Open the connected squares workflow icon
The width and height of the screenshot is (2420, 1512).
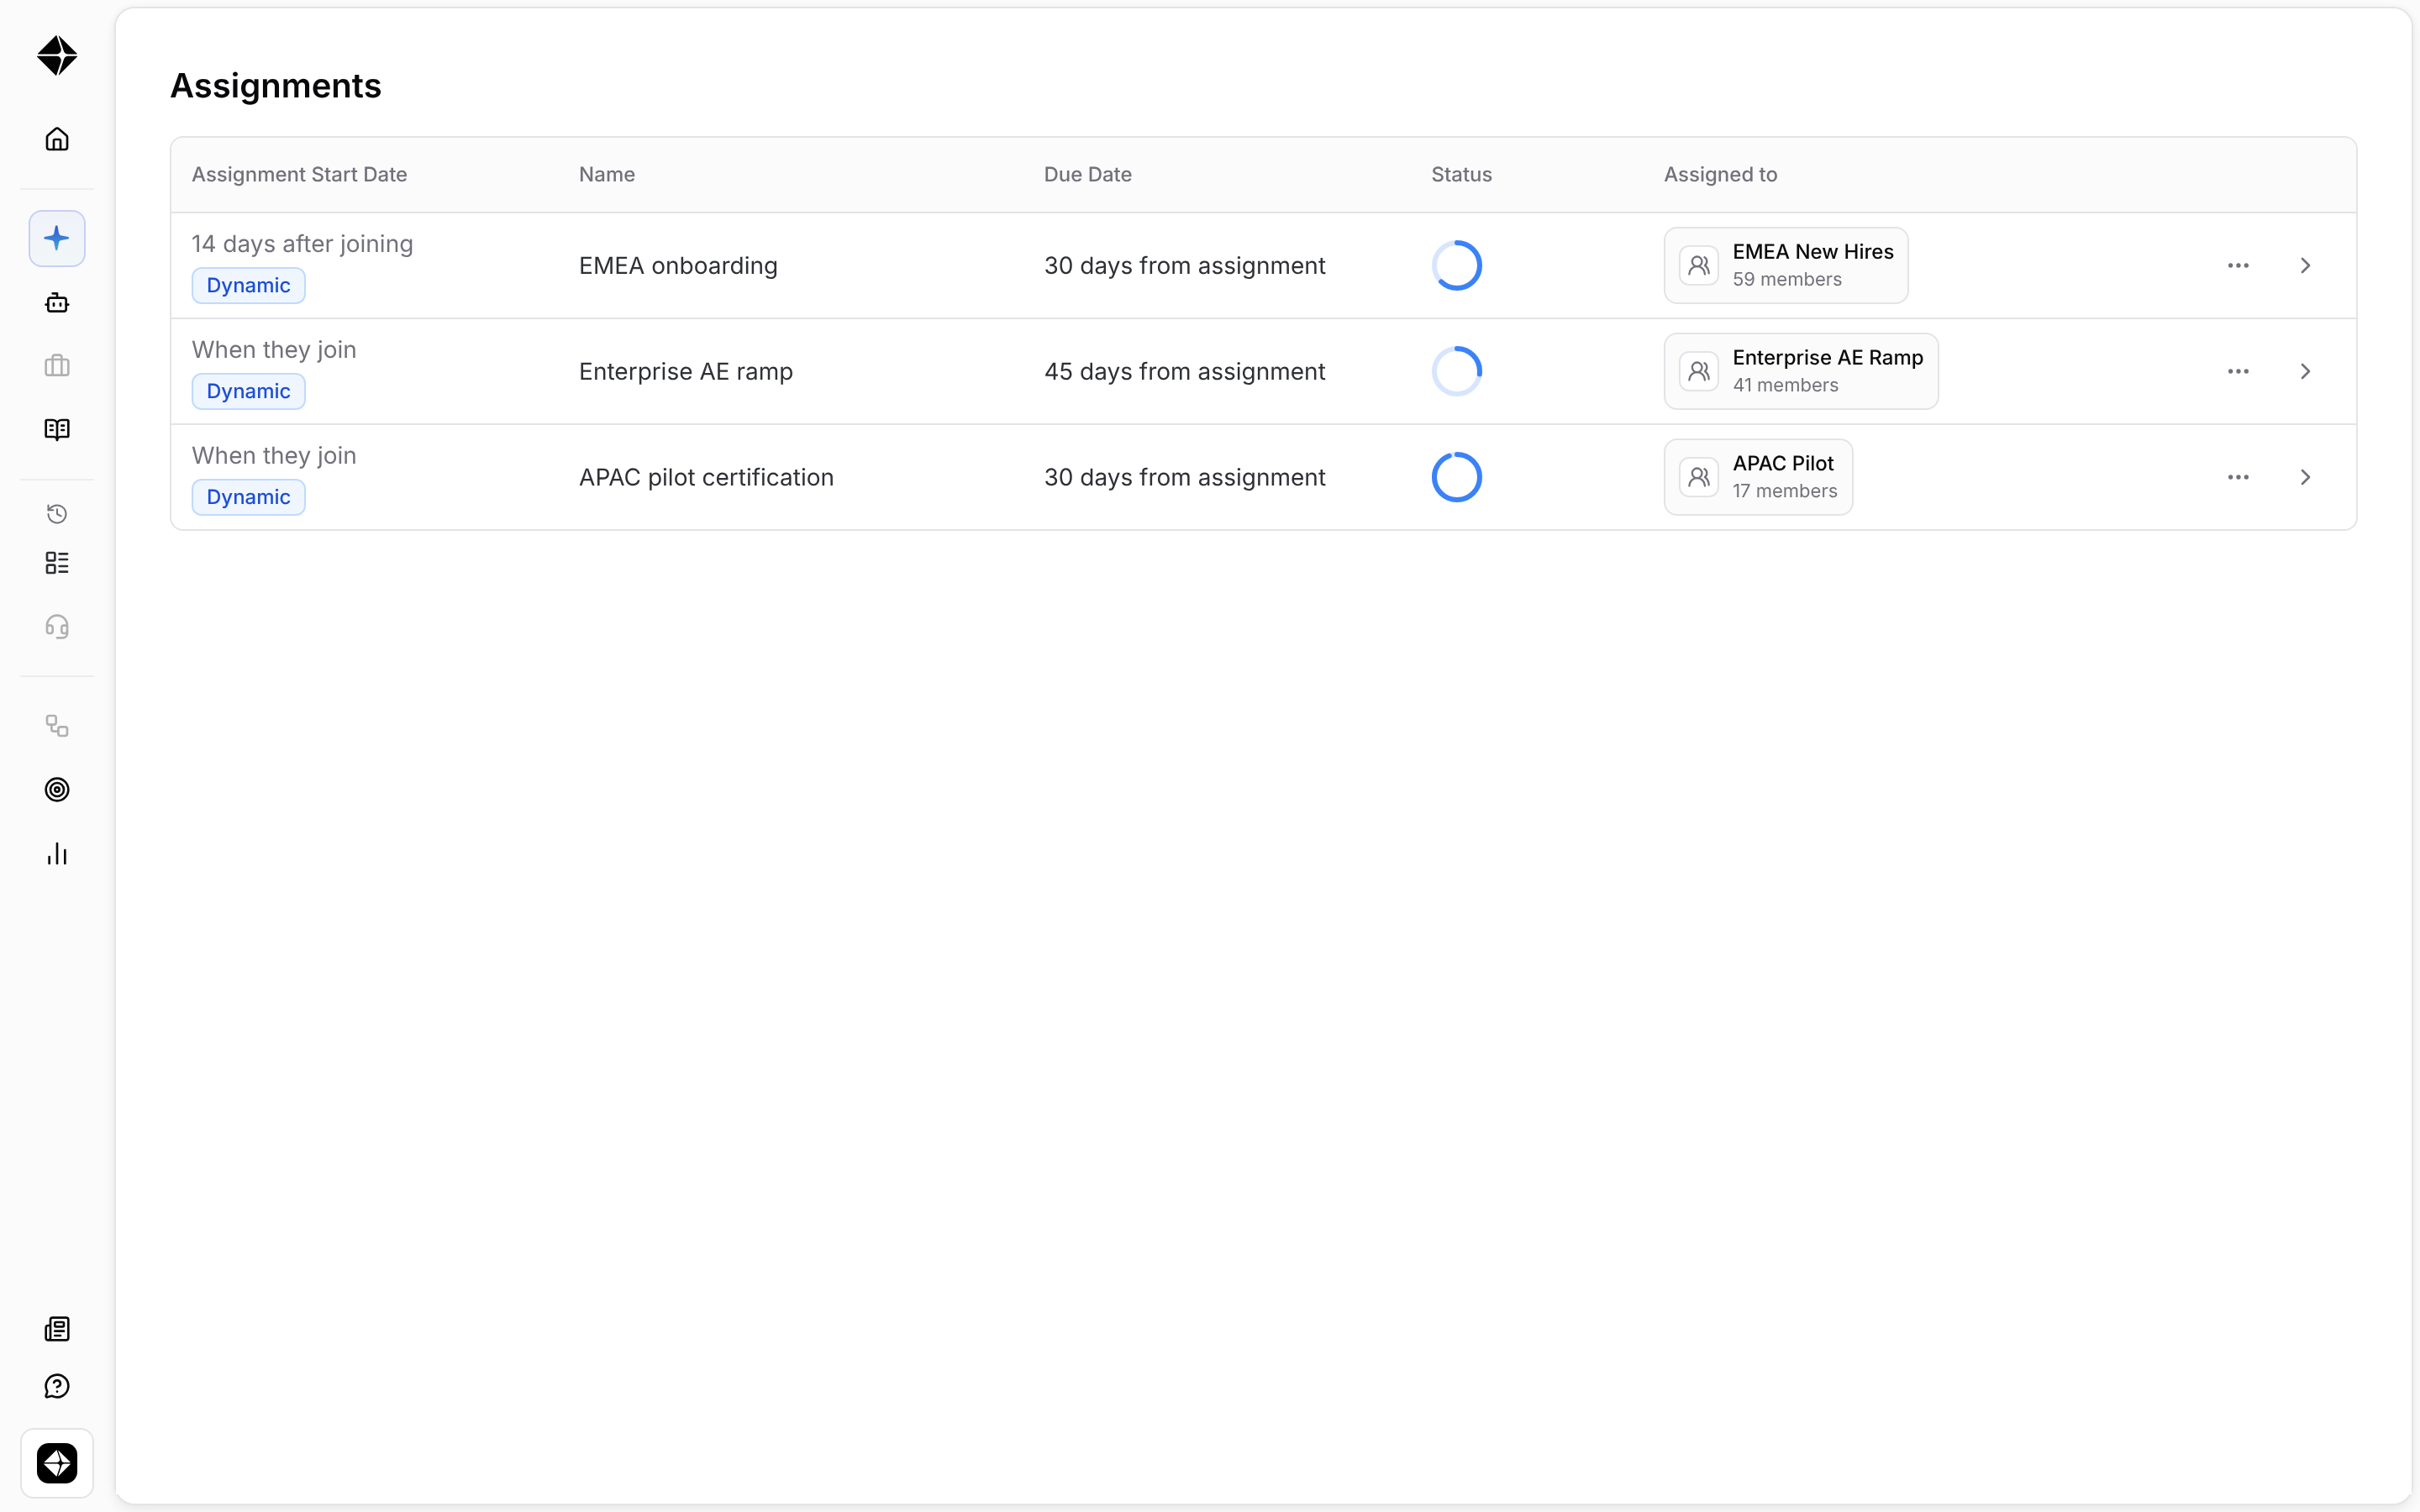click(57, 726)
